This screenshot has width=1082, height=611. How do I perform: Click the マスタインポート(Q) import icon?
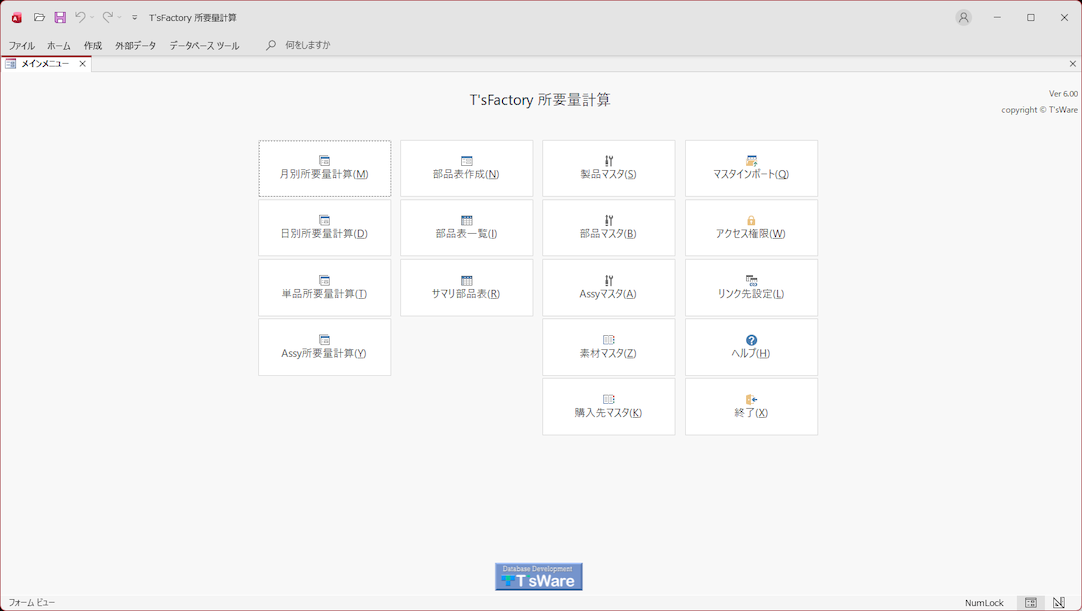[x=751, y=161]
